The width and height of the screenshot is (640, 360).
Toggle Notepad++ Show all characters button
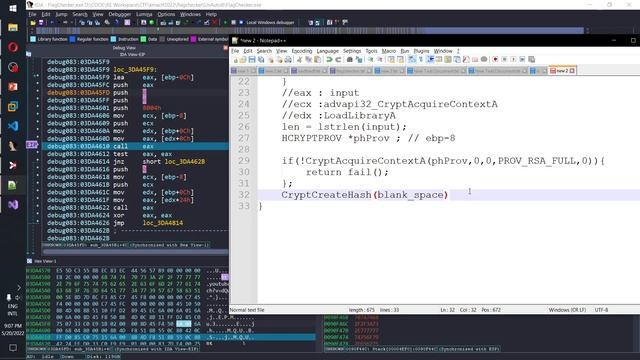[421, 60]
